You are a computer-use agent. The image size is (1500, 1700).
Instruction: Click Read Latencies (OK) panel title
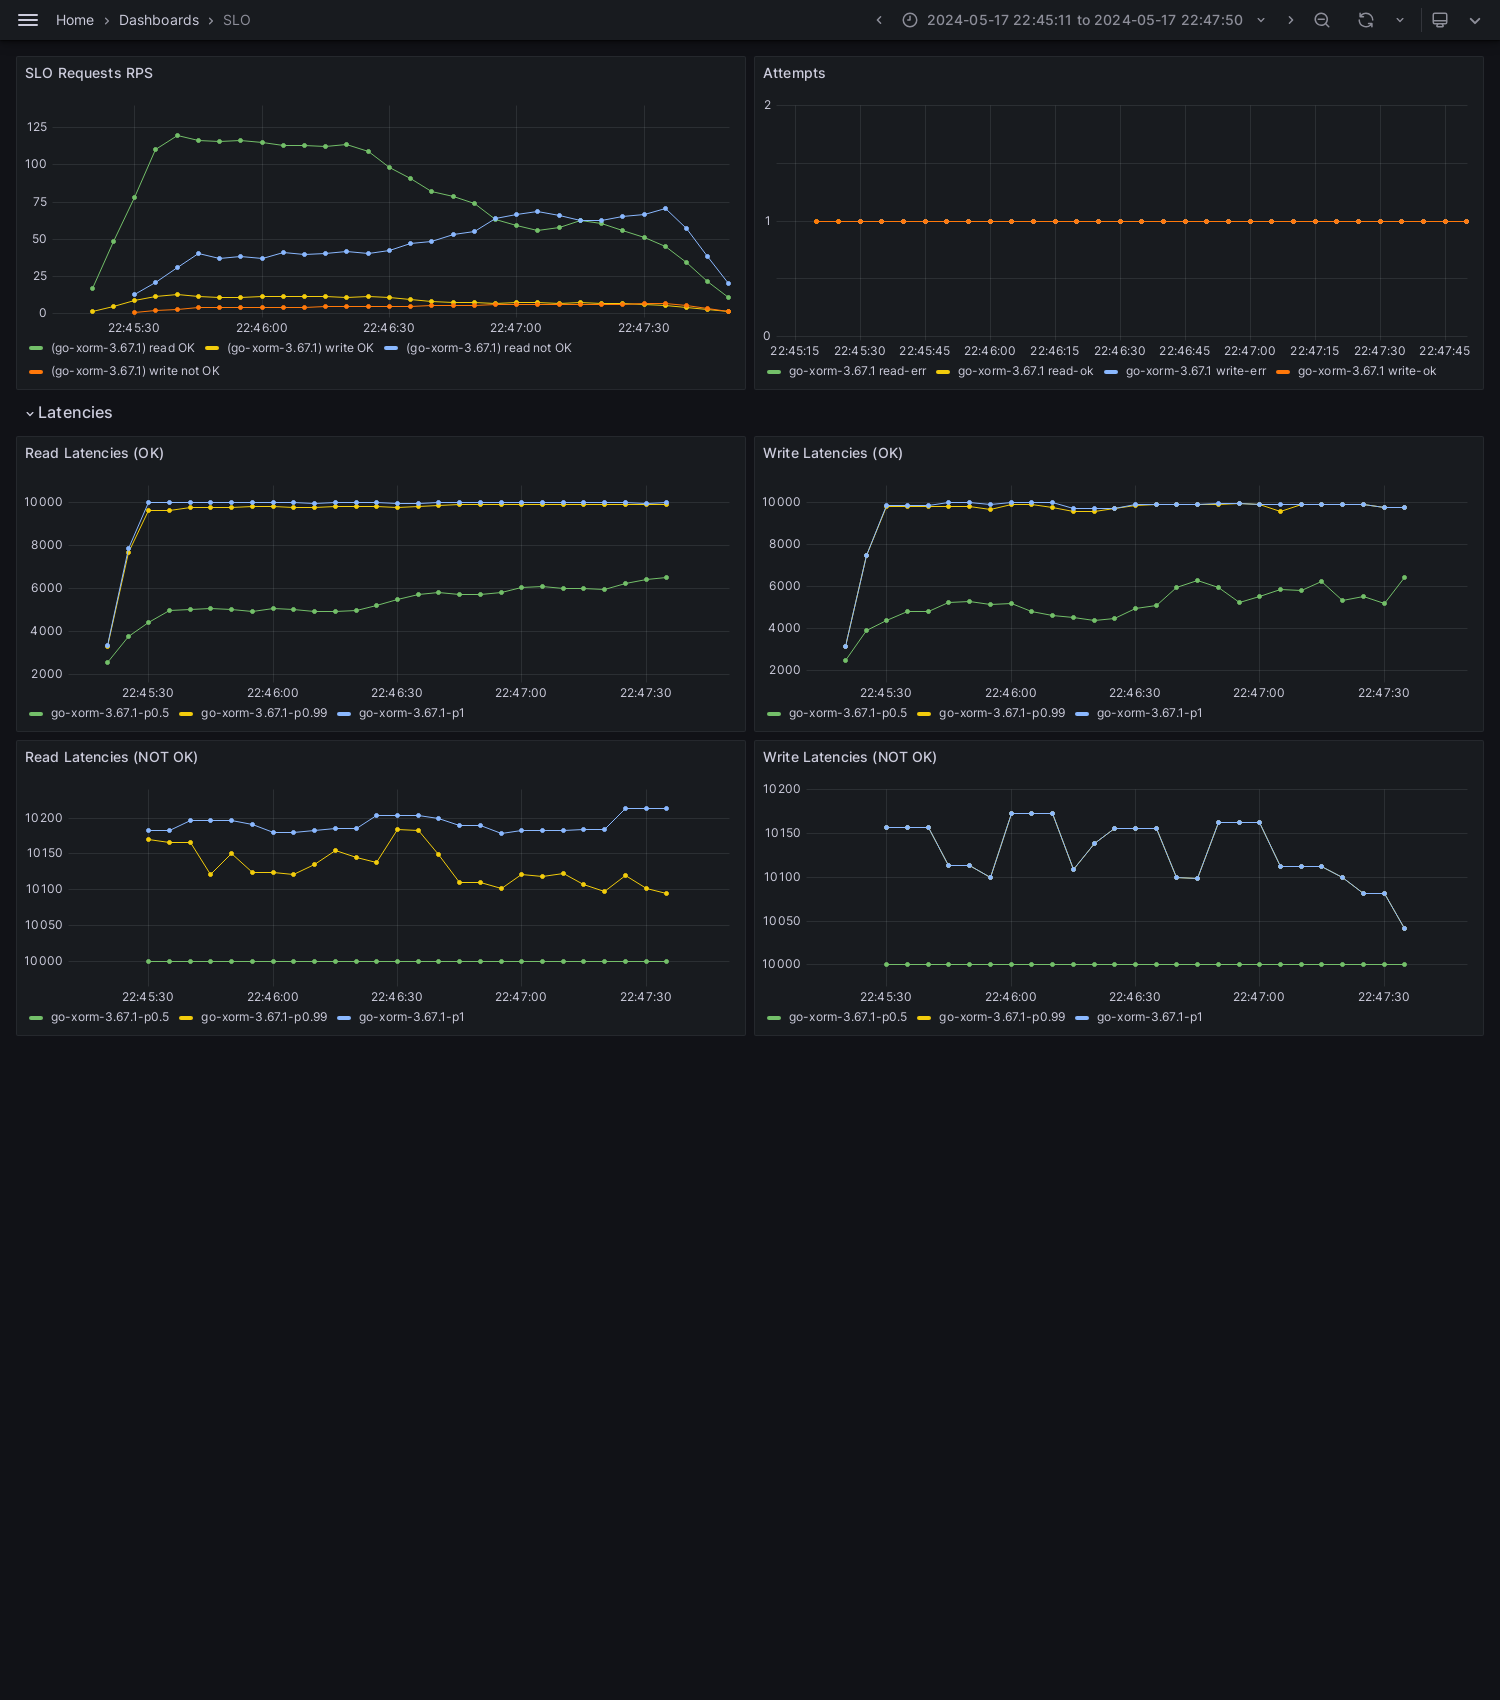click(94, 453)
